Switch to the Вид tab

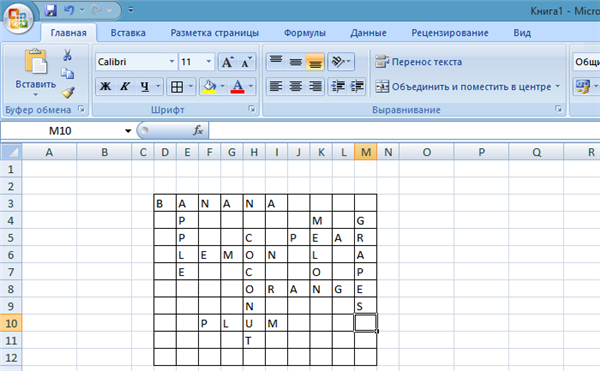pyautogui.click(x=522, y=33)
